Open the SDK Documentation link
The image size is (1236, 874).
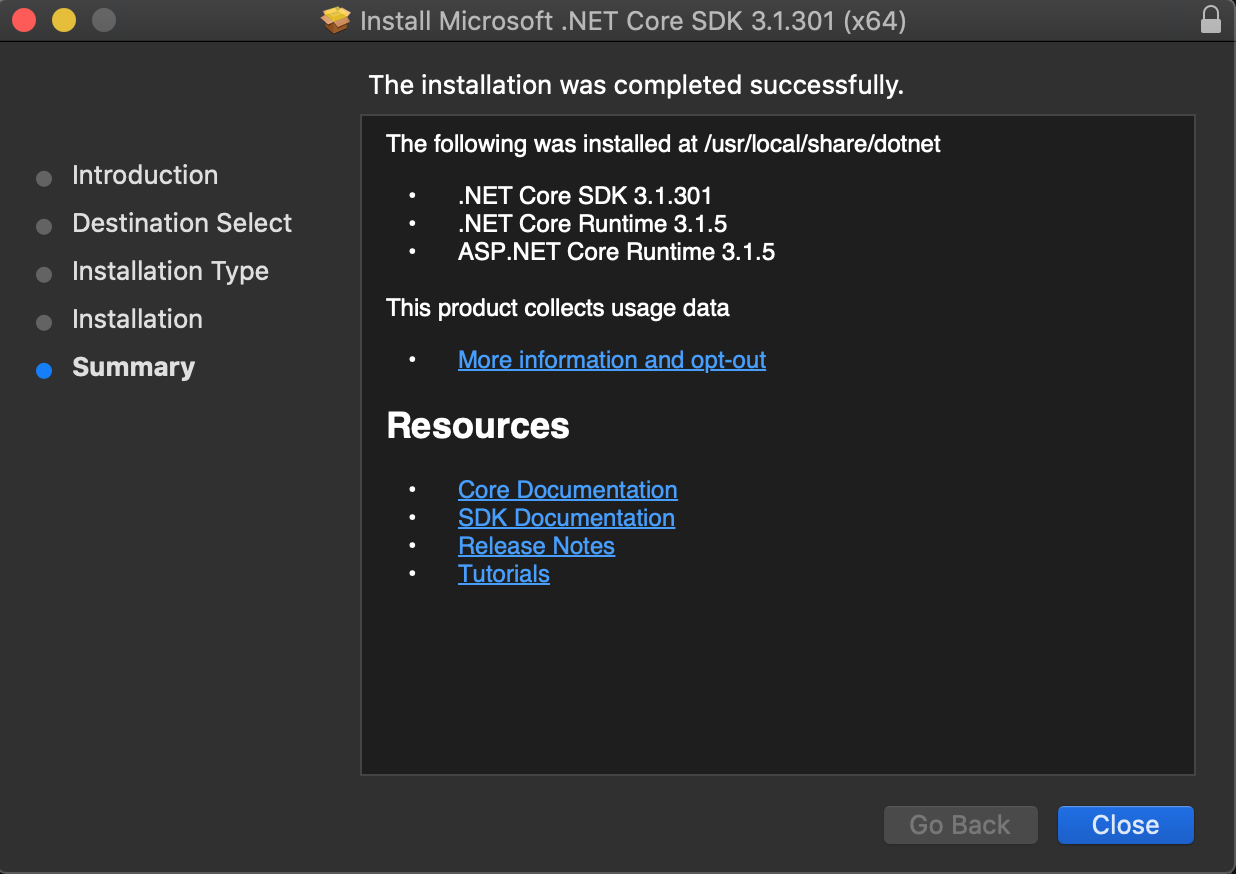point(566,518)
